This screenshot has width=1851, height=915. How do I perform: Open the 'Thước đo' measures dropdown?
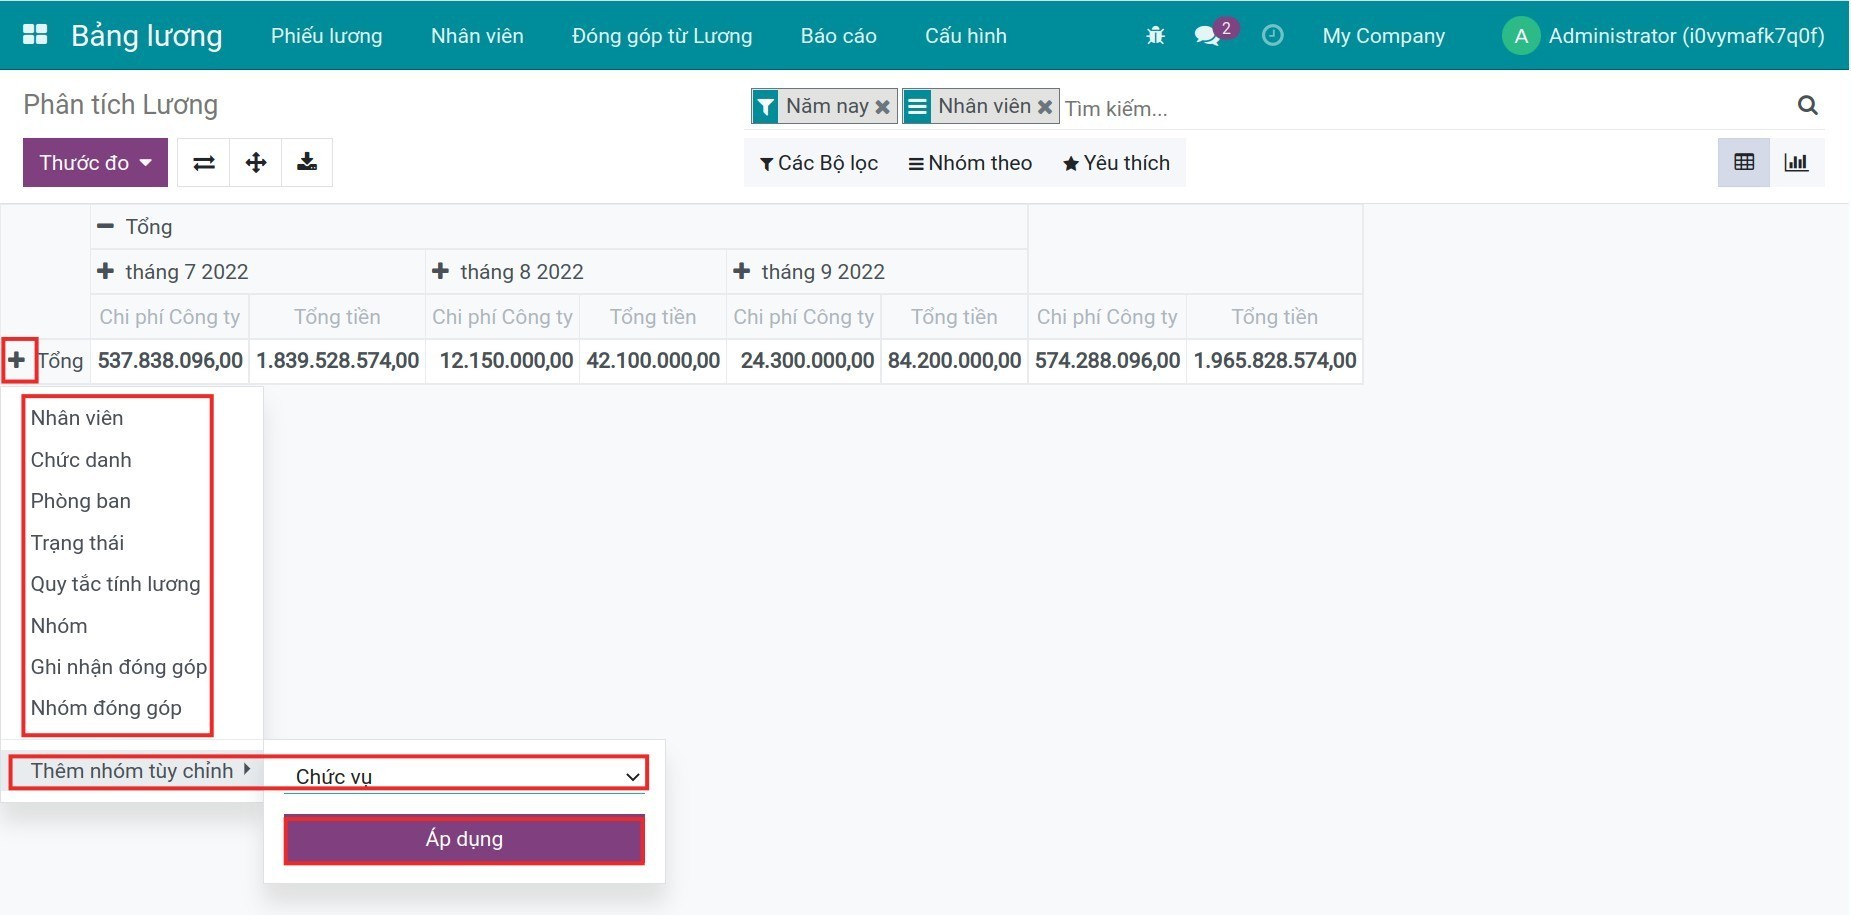(x=95, y=163)
